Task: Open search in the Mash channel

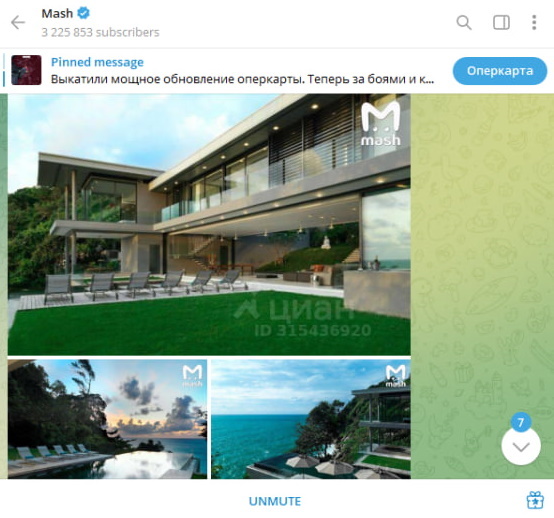Action: point(464,23)
